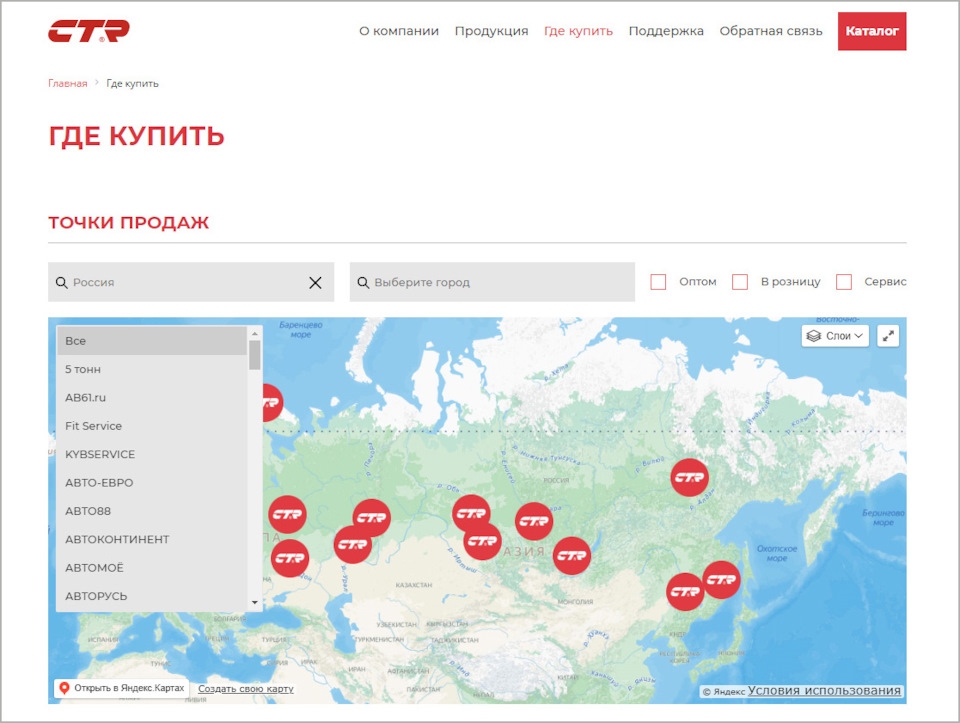
Task: Select Fit Service in the list
Action: [152, 426]
